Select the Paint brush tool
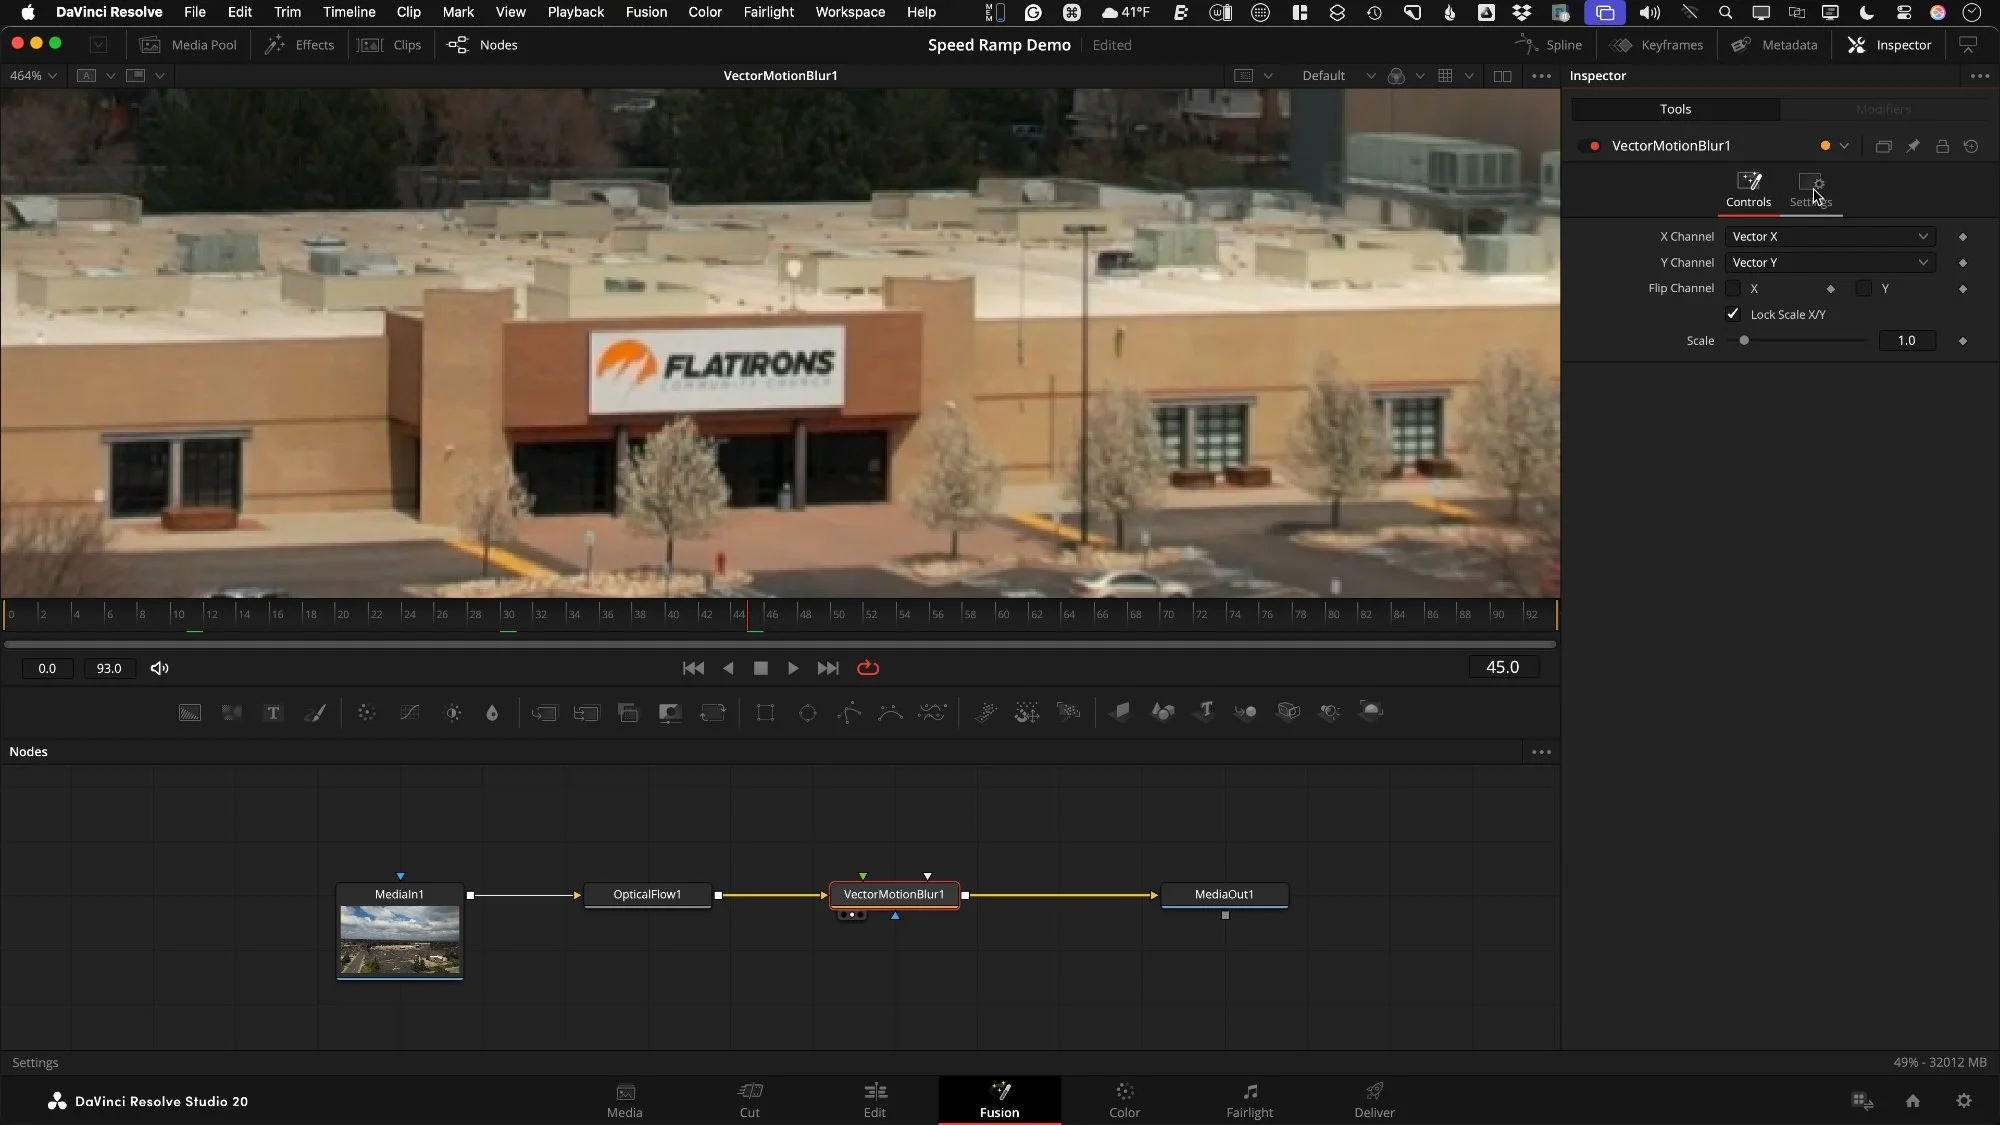The height and width of the screenshot is (1125, 2000). pyautogui.click(x=315, y=713)
